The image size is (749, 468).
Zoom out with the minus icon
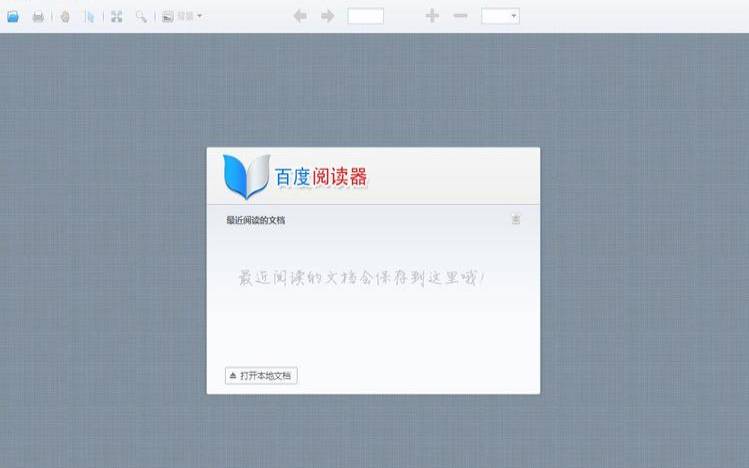[x=460, y=16]
